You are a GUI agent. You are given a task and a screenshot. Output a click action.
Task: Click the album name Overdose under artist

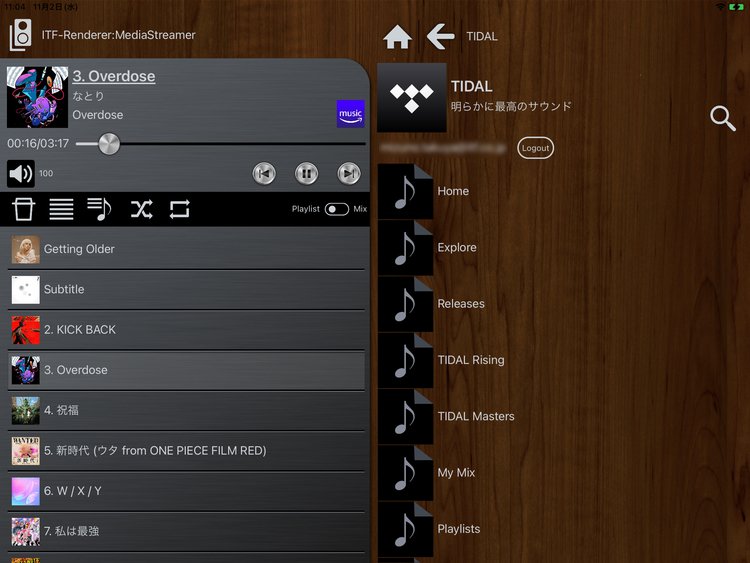tap(98, 115)
